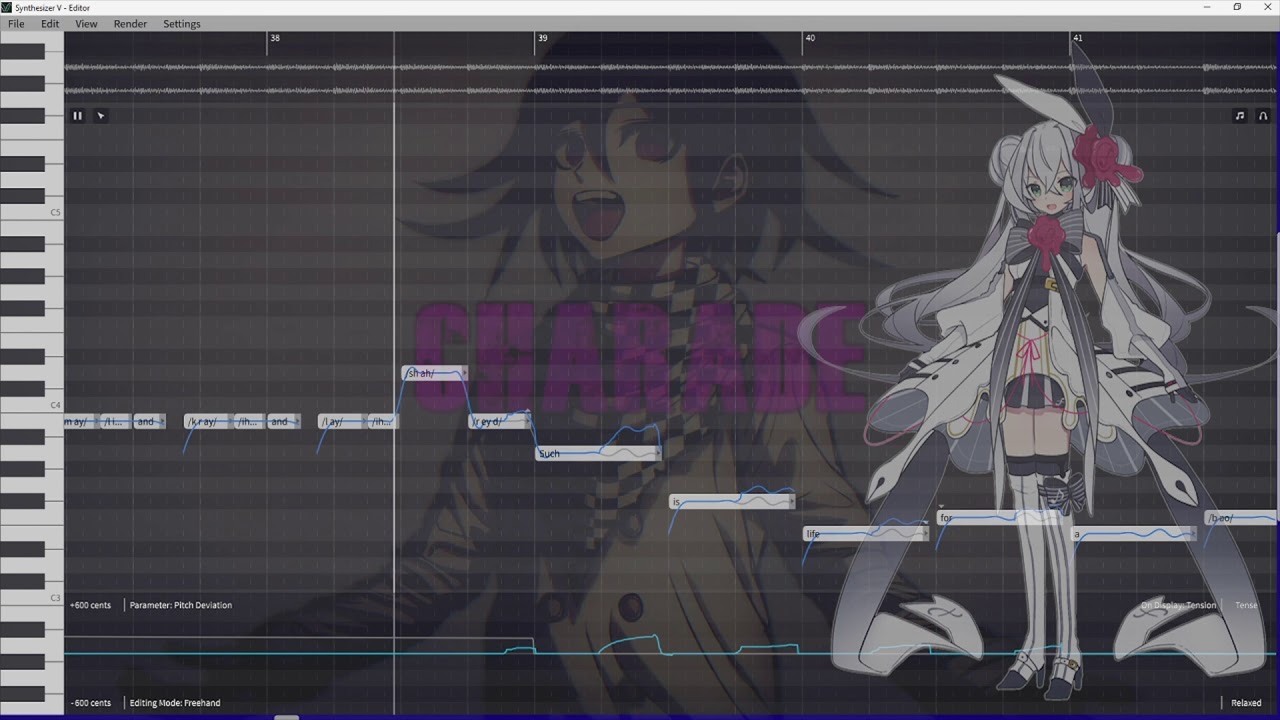This screenshot has height=720, width=1280.
Task: Click the Synthesizer V app icon in title bar
Action: tap(7, 7)
